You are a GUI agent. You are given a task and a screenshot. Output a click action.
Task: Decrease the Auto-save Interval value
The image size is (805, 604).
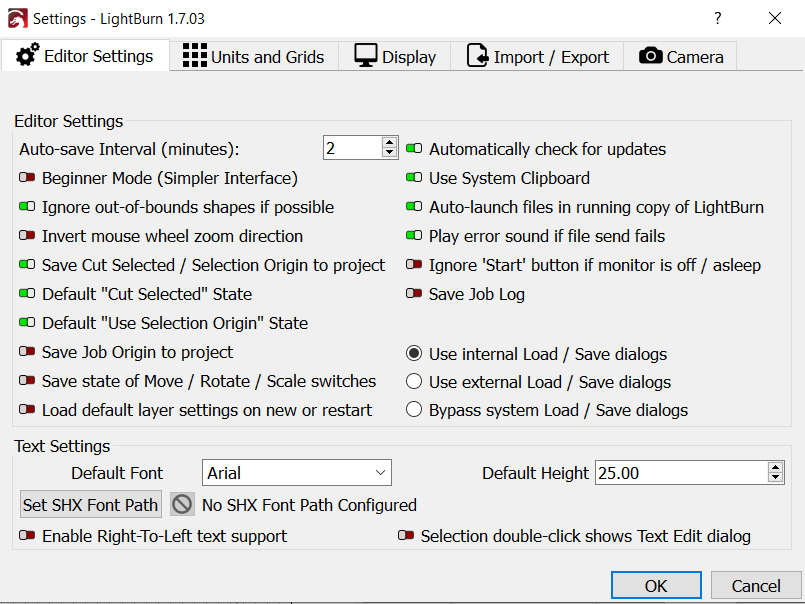point(390,153)
